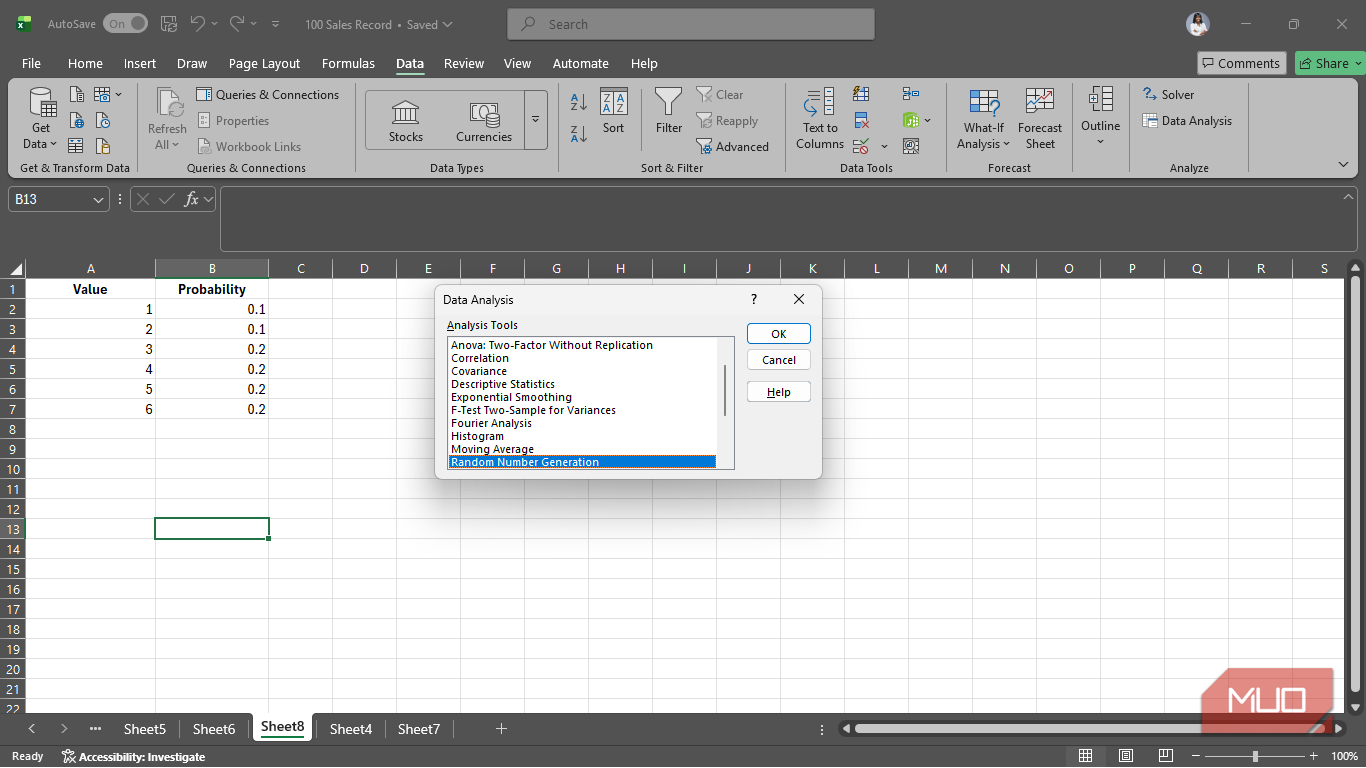Adjust the zoom slider in status bar
1366x768 pixels.
pos(1255,756)
